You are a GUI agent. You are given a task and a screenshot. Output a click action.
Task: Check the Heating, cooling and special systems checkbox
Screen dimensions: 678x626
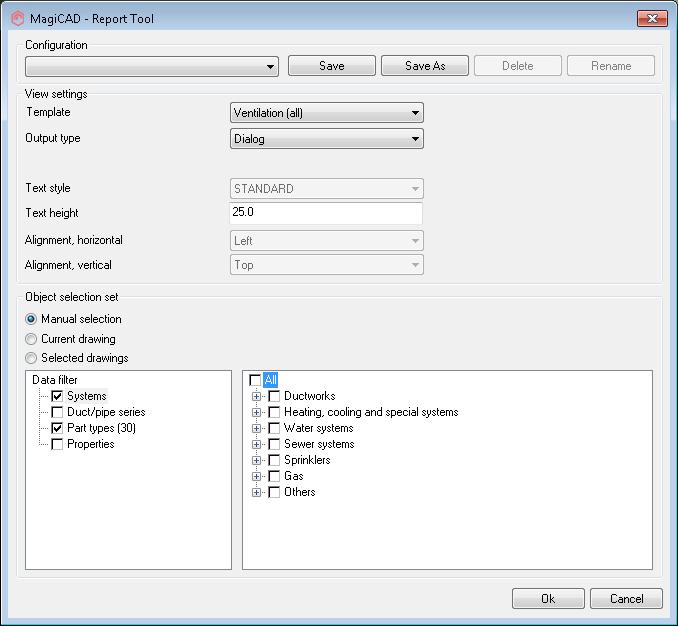click(274, 412)
